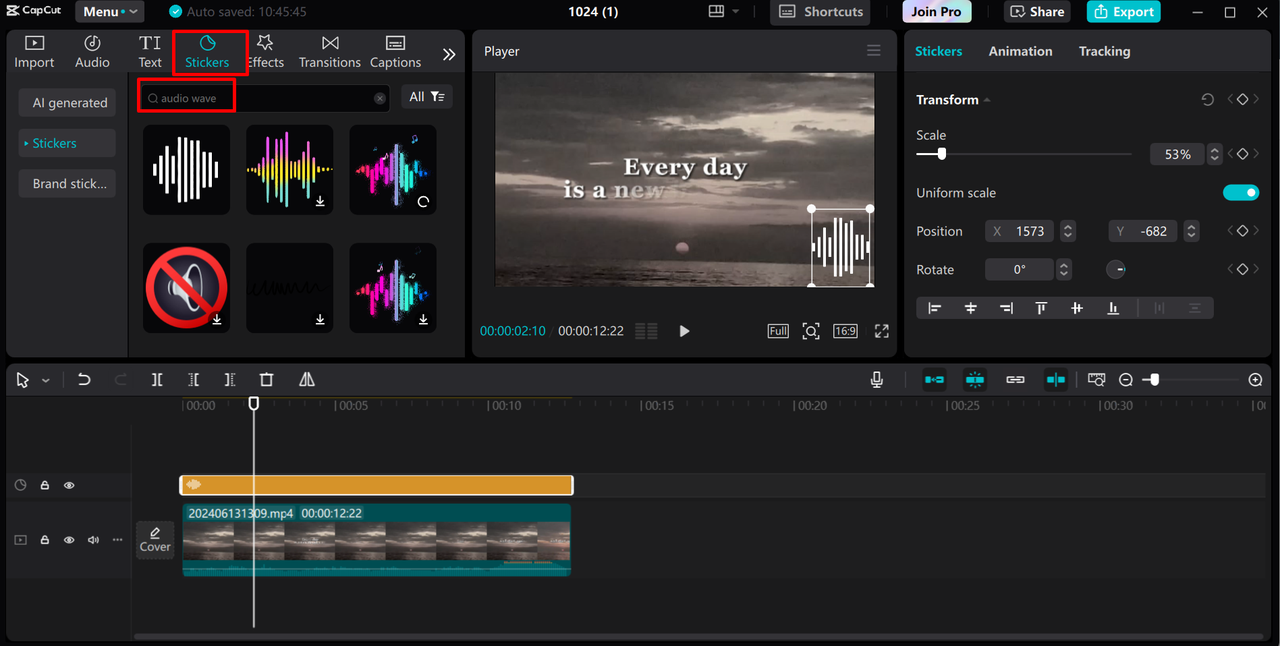Open the Shortcuts panel

point(820,12)
